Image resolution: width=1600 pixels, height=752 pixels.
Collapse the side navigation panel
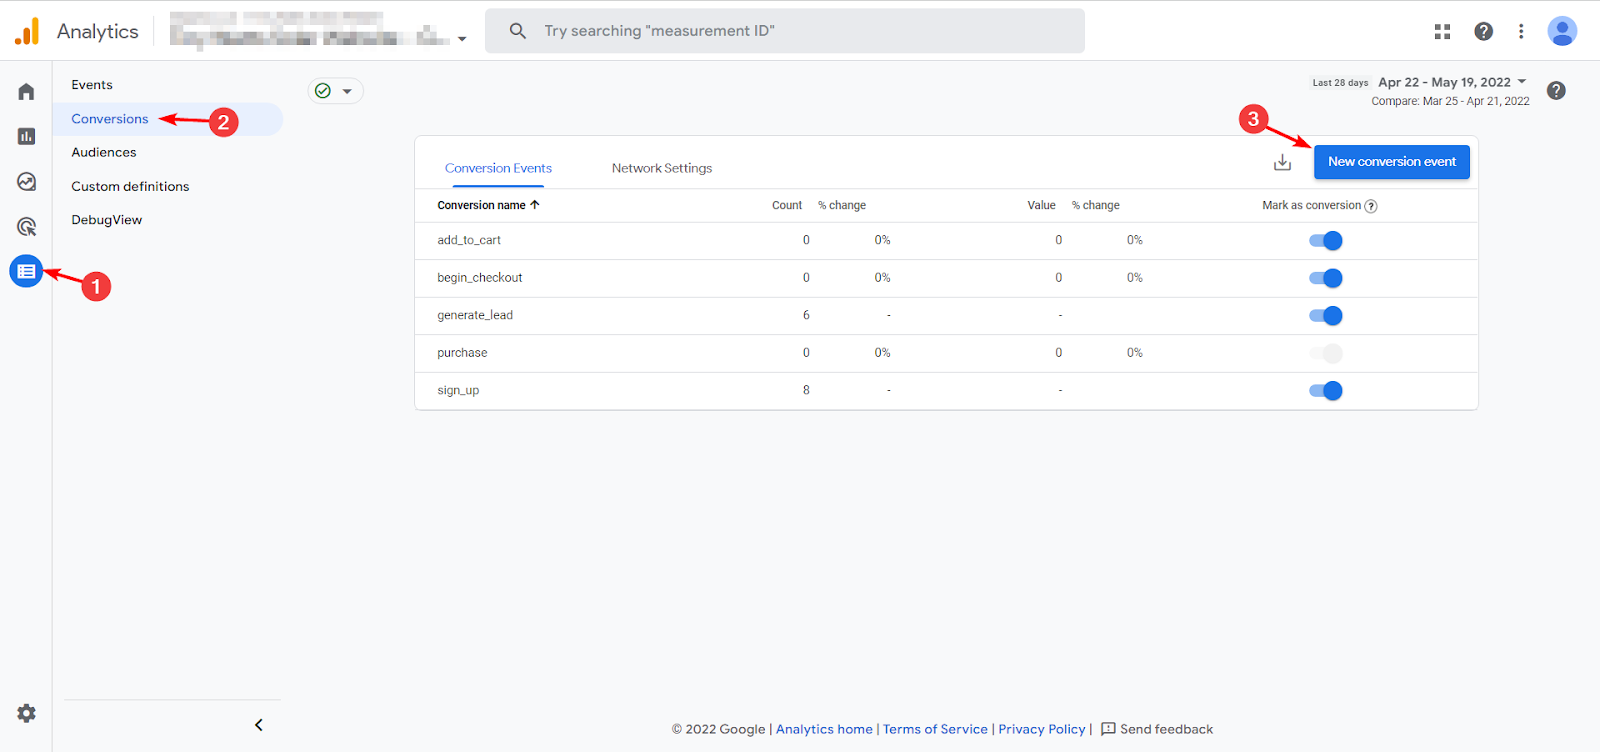(259, 725)
